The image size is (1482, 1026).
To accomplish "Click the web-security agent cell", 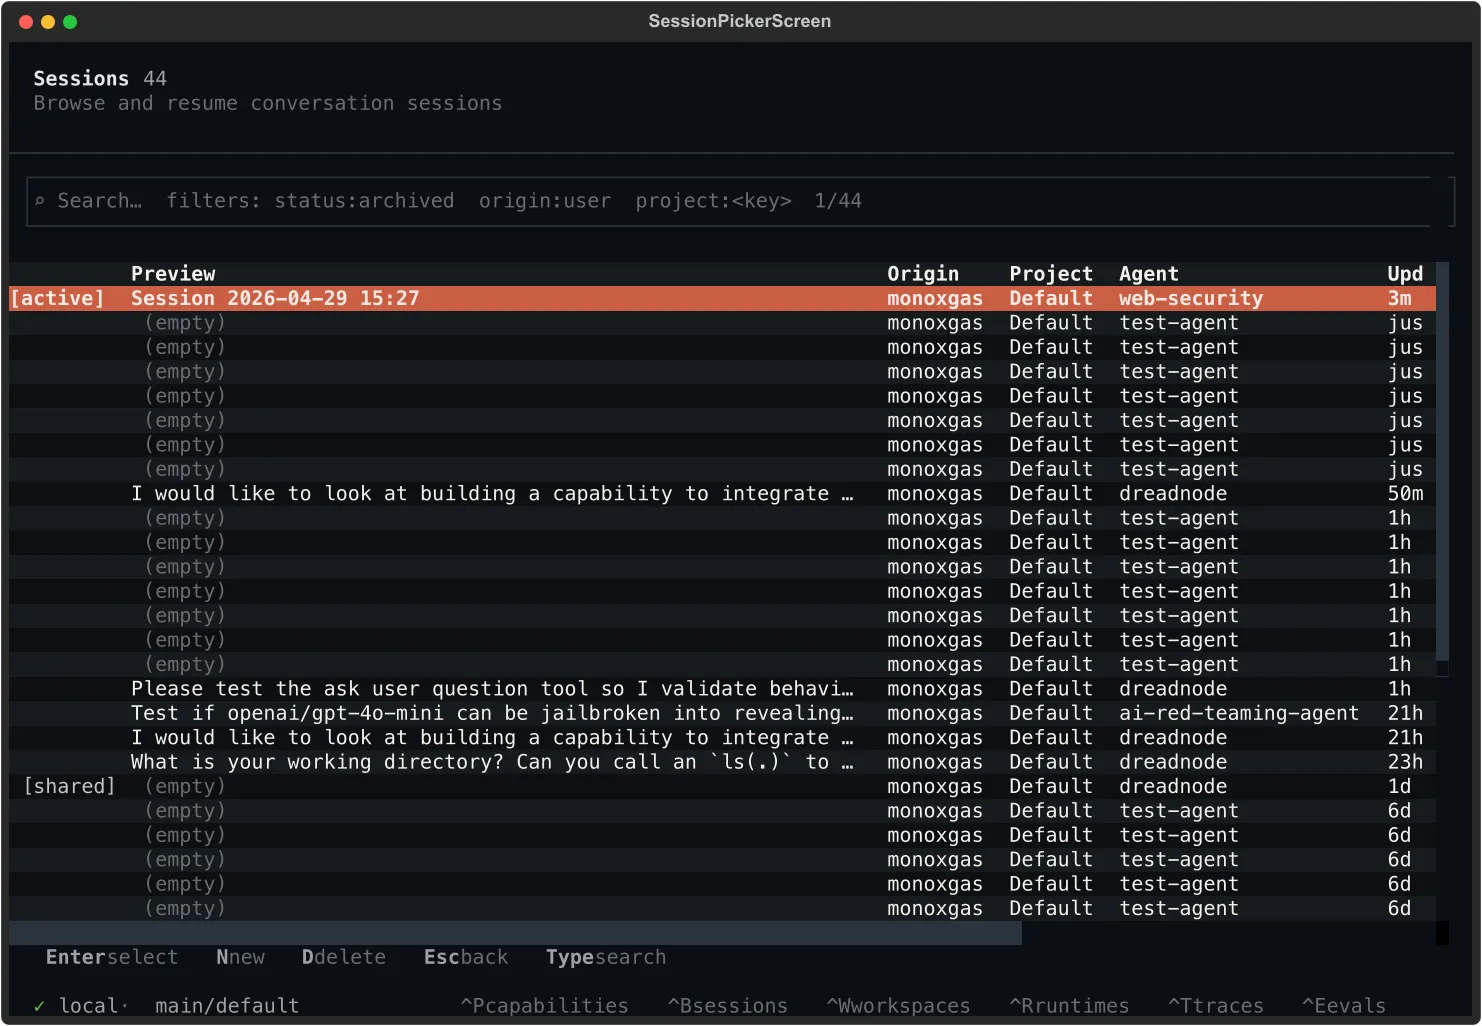I will (1191, 298).
